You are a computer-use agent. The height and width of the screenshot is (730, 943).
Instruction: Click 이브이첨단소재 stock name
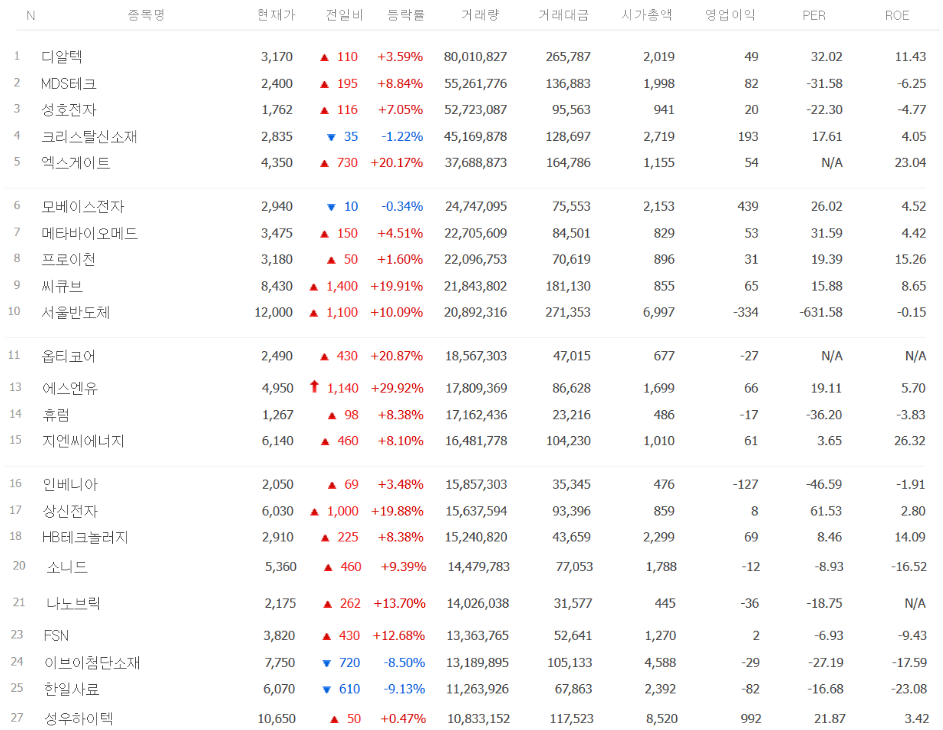pyautogui.click(x=92, y=663)
